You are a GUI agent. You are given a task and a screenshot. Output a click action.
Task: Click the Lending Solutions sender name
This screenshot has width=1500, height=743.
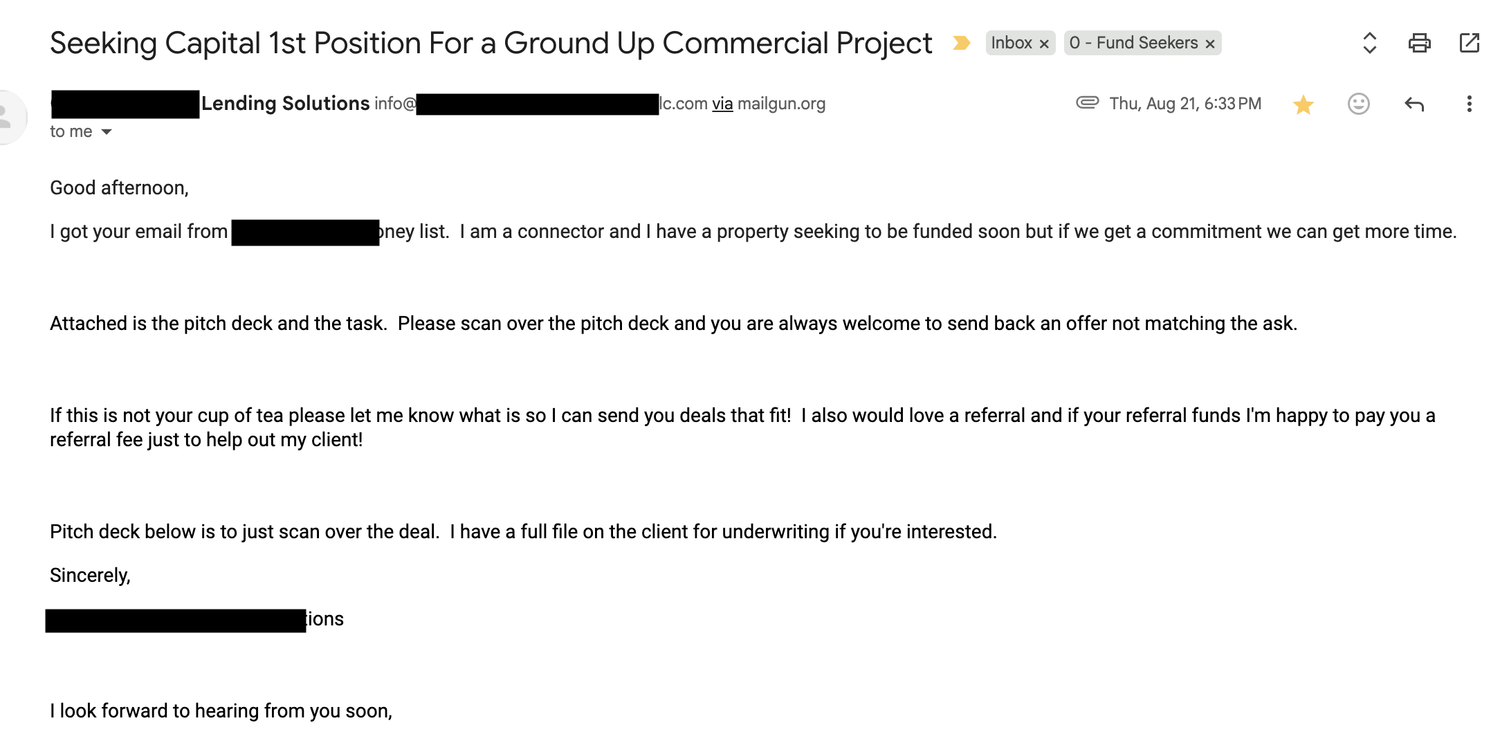click(285, 103)
